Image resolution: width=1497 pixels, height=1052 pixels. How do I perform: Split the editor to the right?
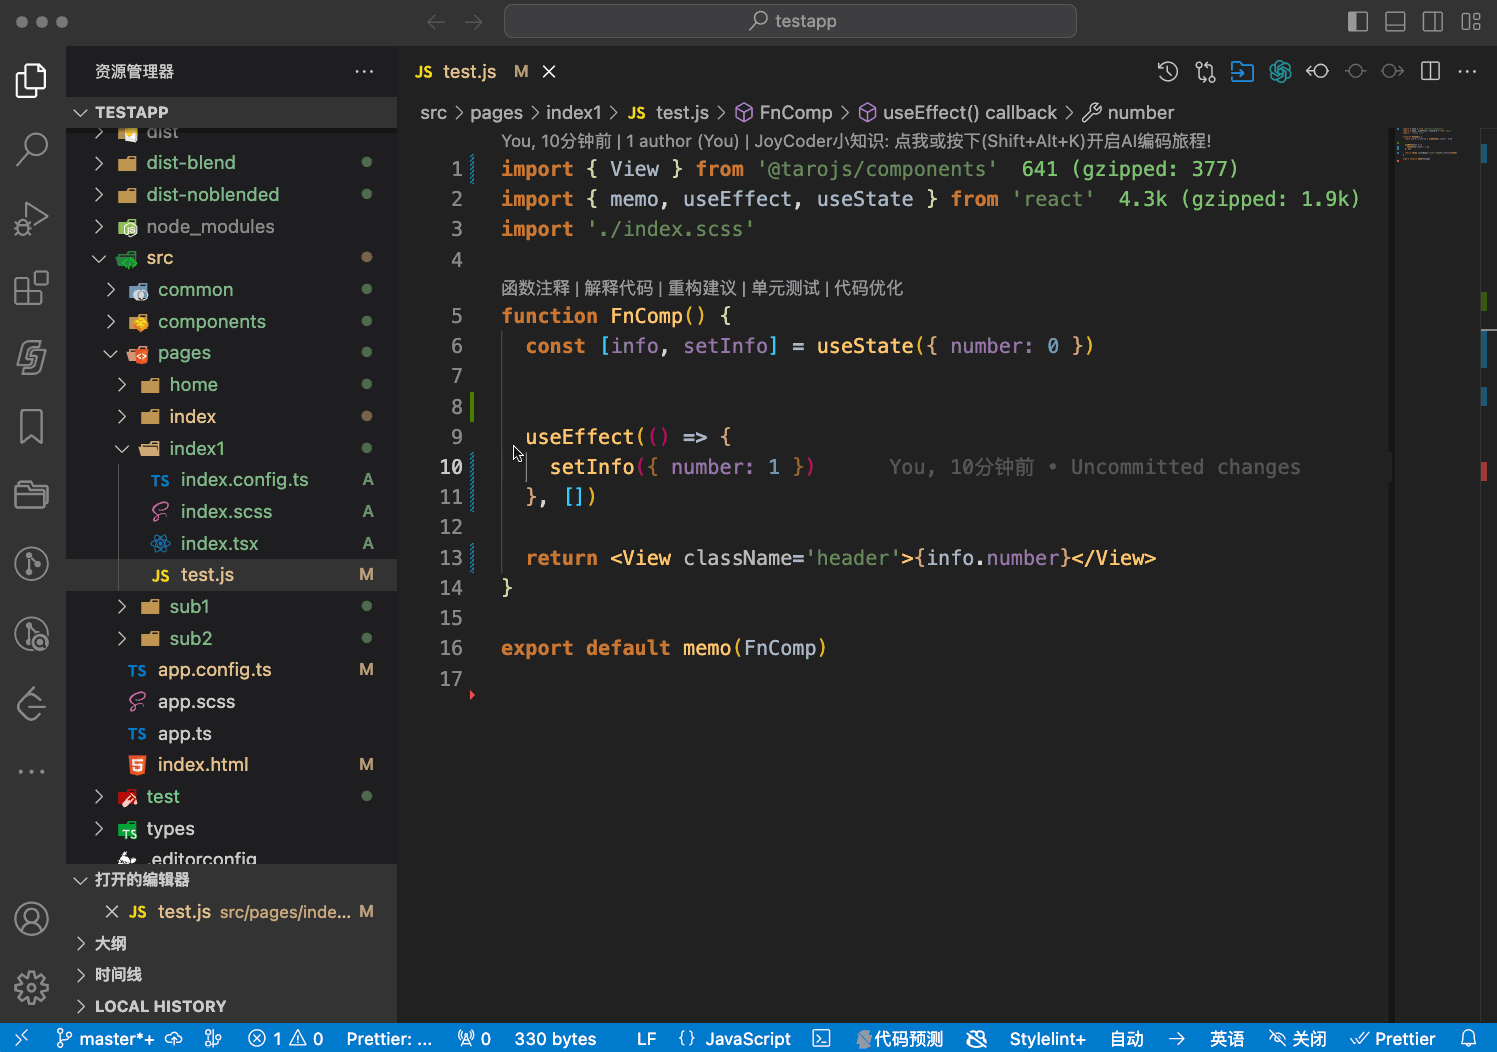tap(1431, 71)
